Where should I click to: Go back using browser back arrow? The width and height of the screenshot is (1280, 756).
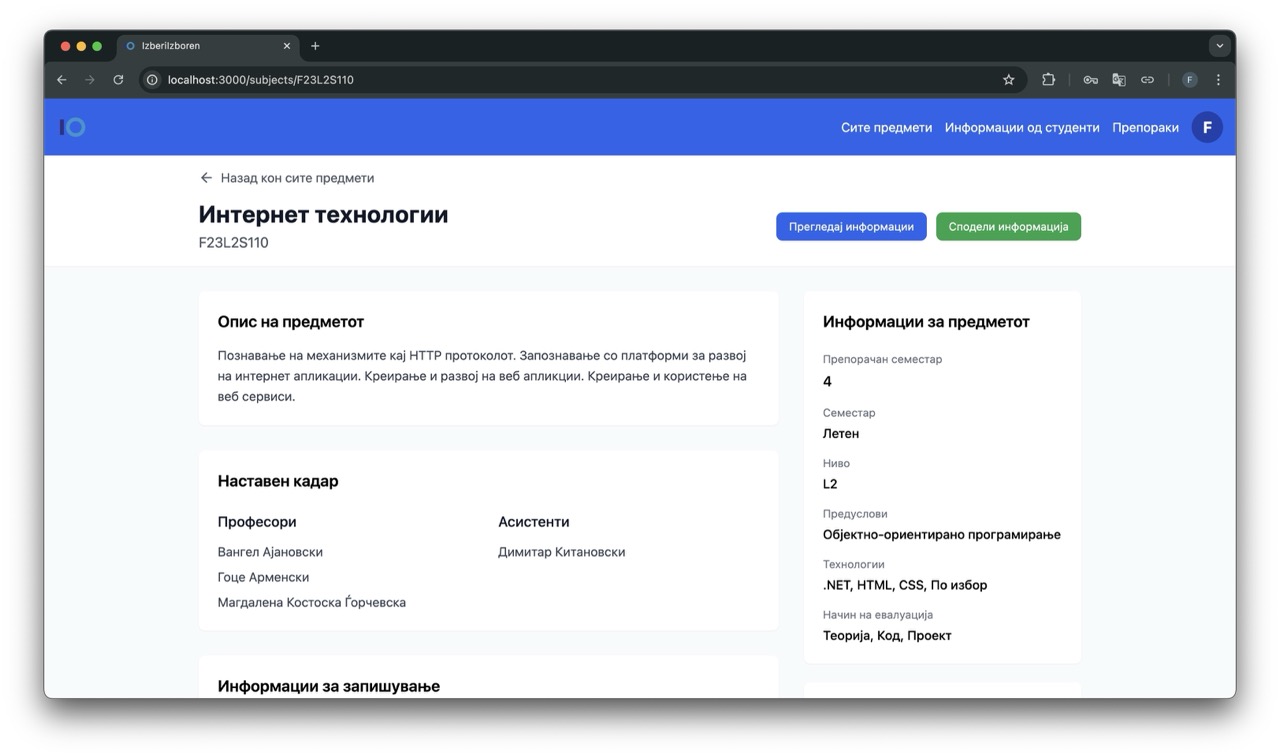(62, 80)
